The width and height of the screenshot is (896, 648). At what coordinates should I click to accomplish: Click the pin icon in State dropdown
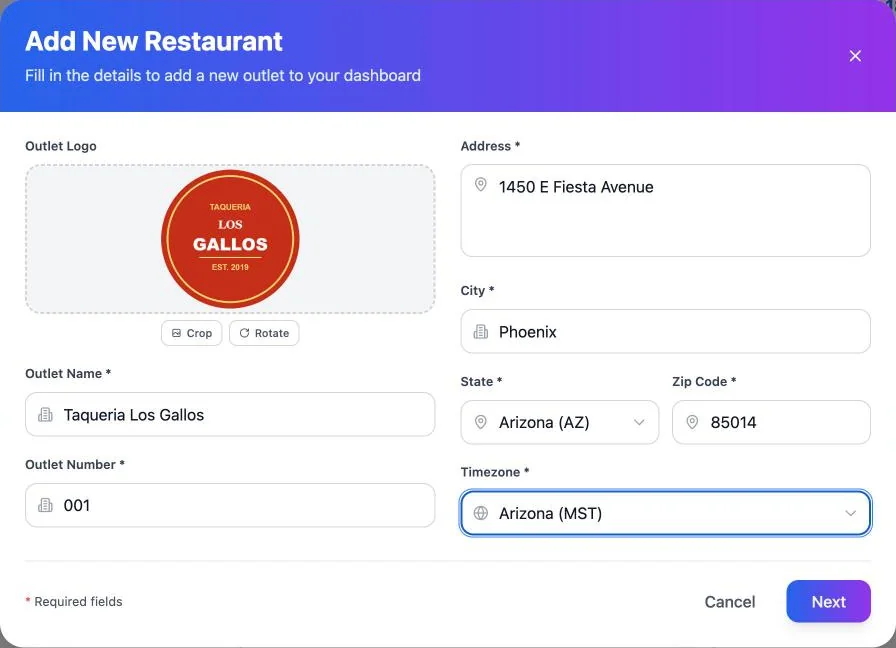(481, 422)
